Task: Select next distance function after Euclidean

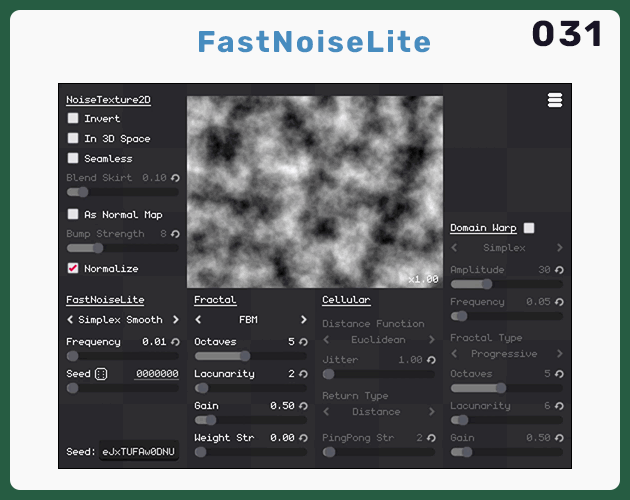Action: [432, 340]
